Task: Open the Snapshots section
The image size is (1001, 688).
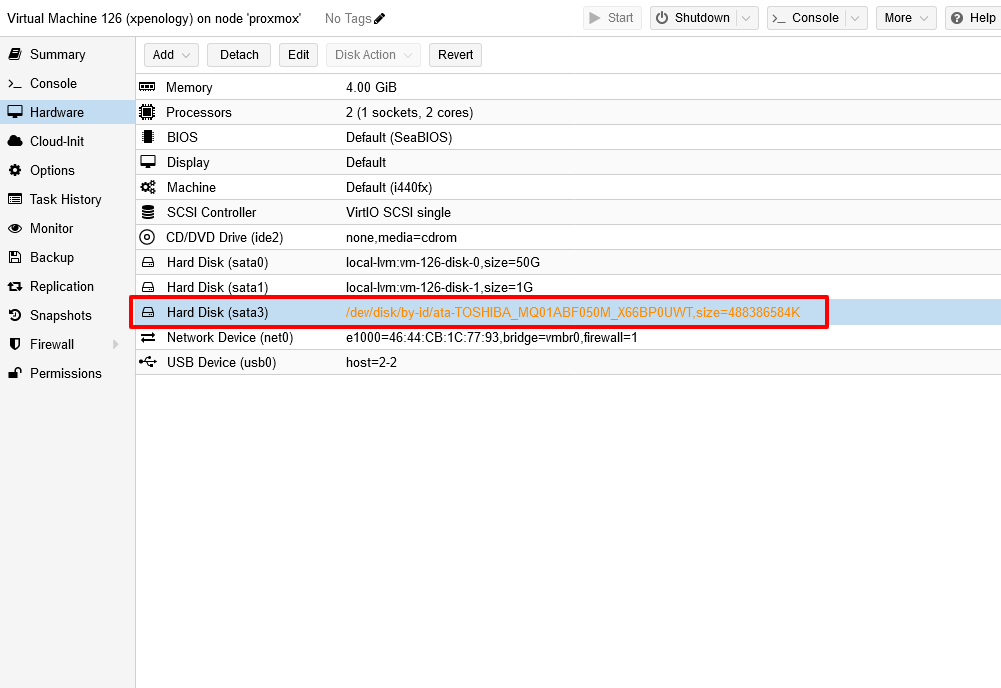Action: (x=60, y=315)
